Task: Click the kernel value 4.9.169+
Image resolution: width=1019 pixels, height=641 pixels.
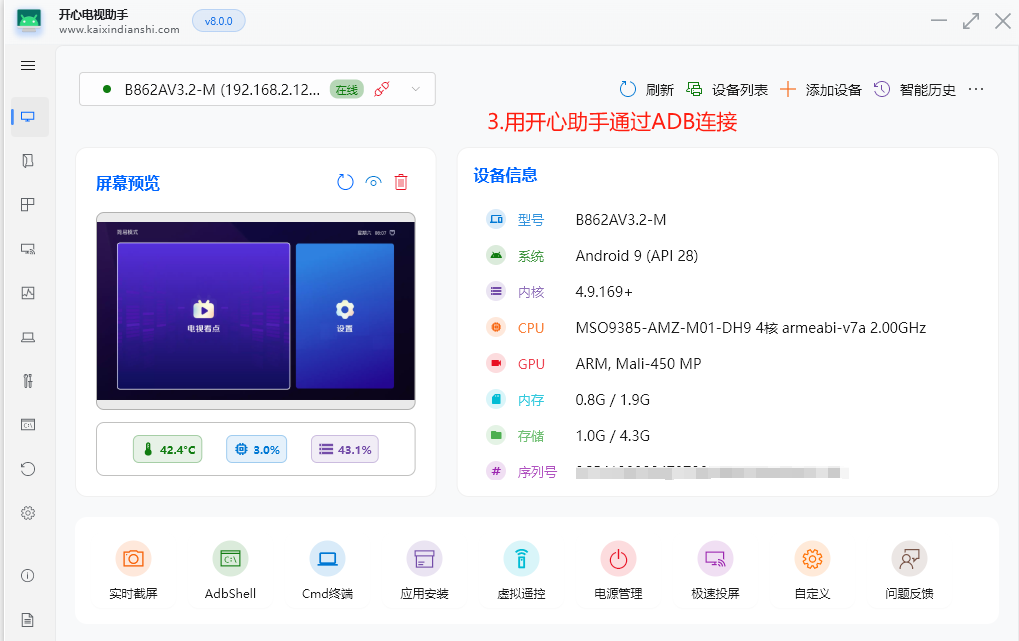Action: [604, 292]
